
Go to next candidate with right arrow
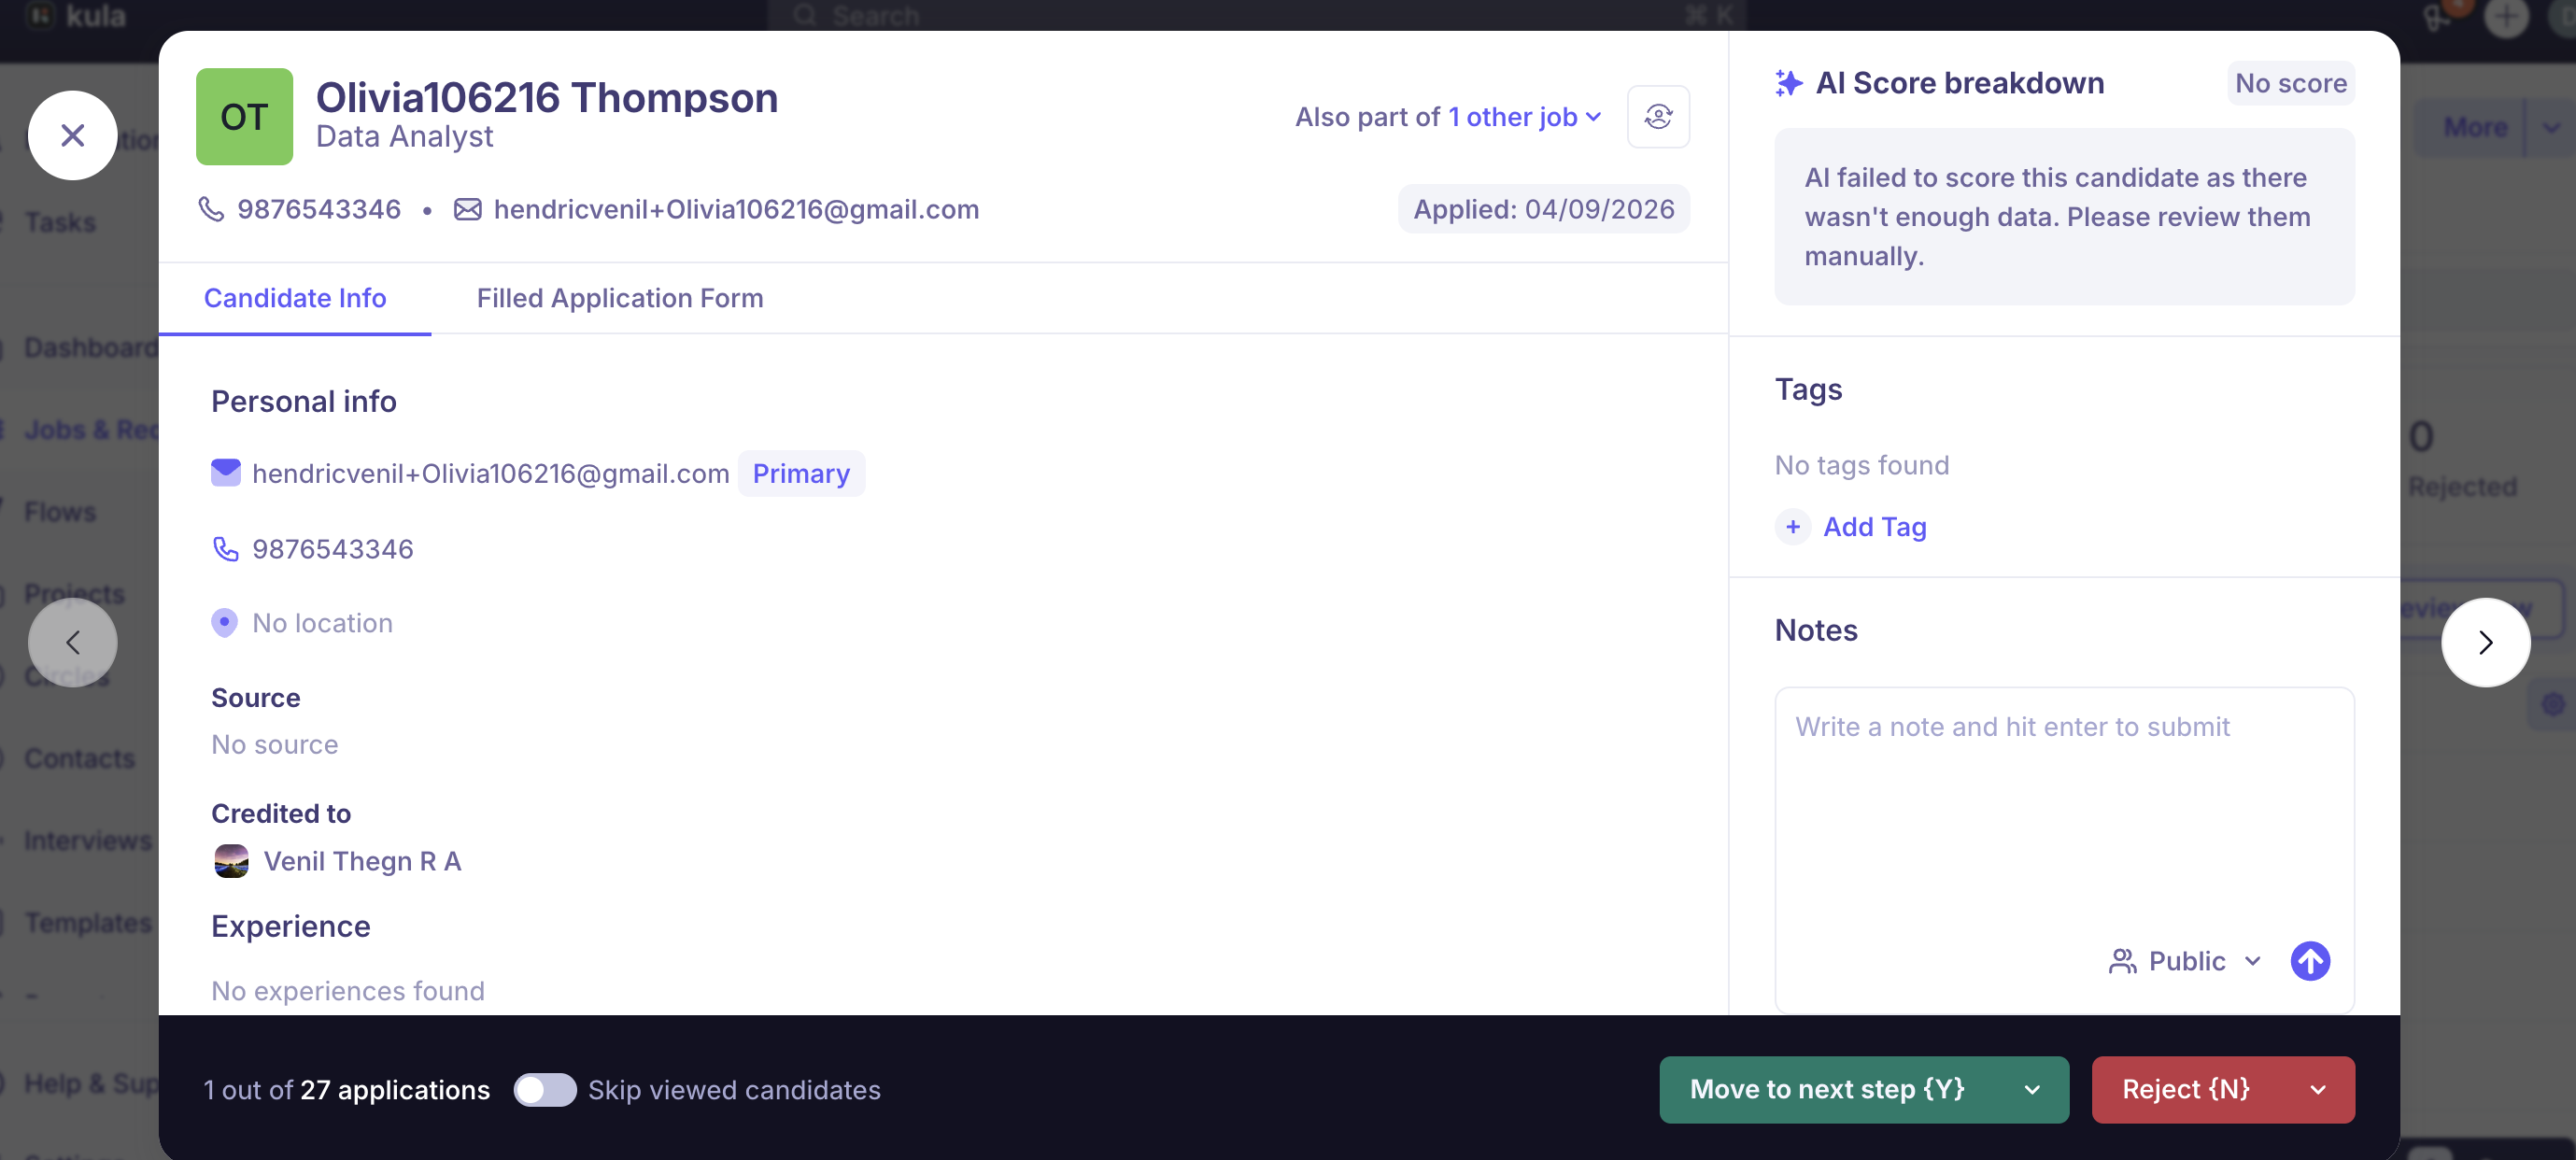[2485, 642]
